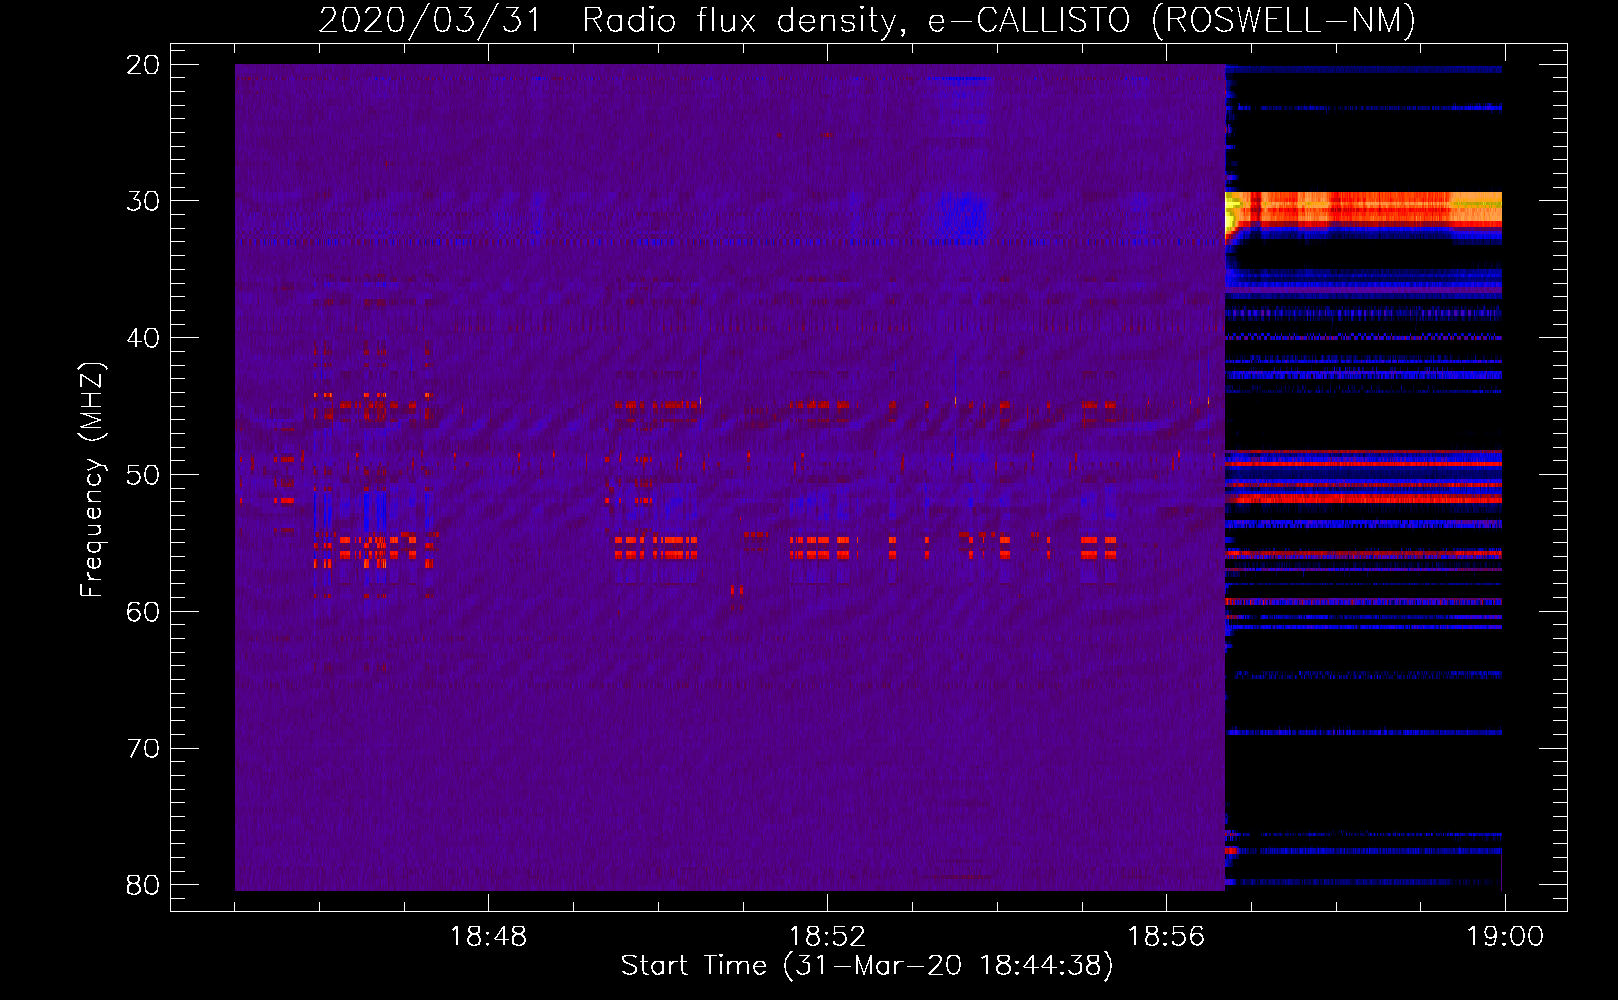
Task: Click the 60 MHz frequency tick label
Action: click(143, 612)
